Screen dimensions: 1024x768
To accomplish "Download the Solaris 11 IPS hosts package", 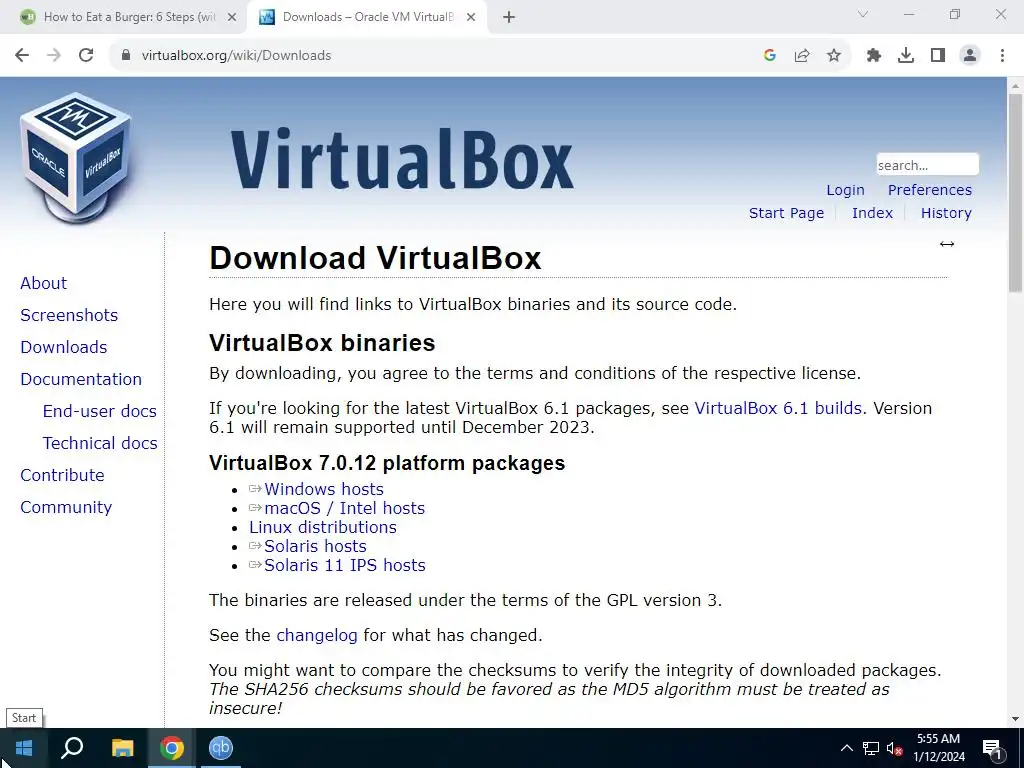I will tap(345, 565).
